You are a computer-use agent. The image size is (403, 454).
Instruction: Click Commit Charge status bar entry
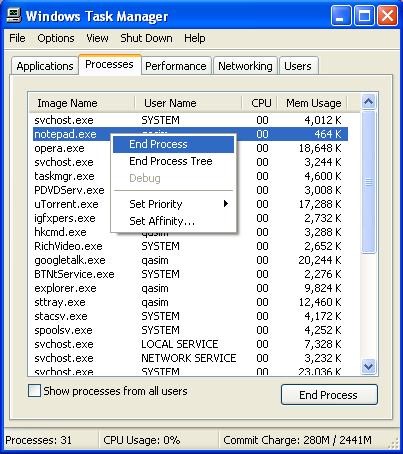297,440
